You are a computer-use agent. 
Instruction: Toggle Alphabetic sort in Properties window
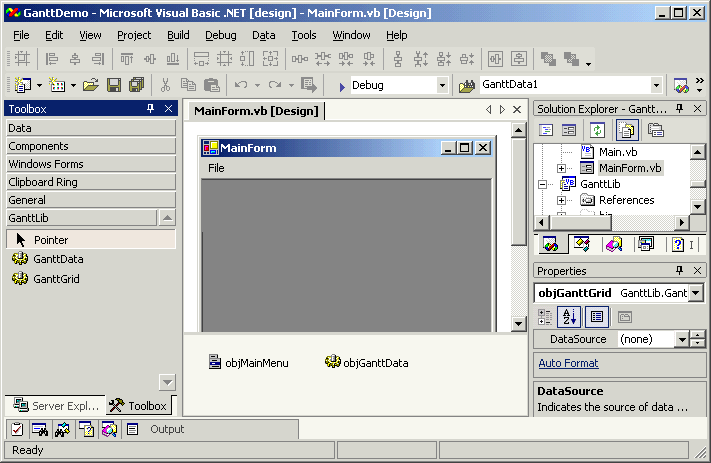tap(569, 317)
